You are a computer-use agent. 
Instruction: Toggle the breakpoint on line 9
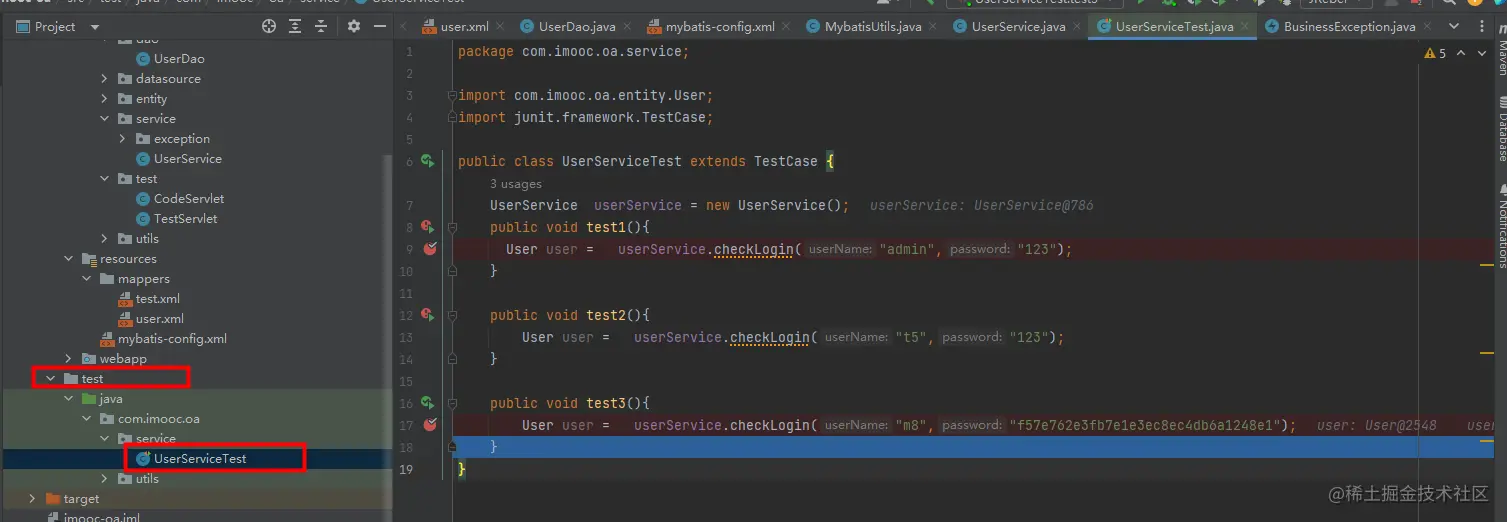tap(429, 249)
